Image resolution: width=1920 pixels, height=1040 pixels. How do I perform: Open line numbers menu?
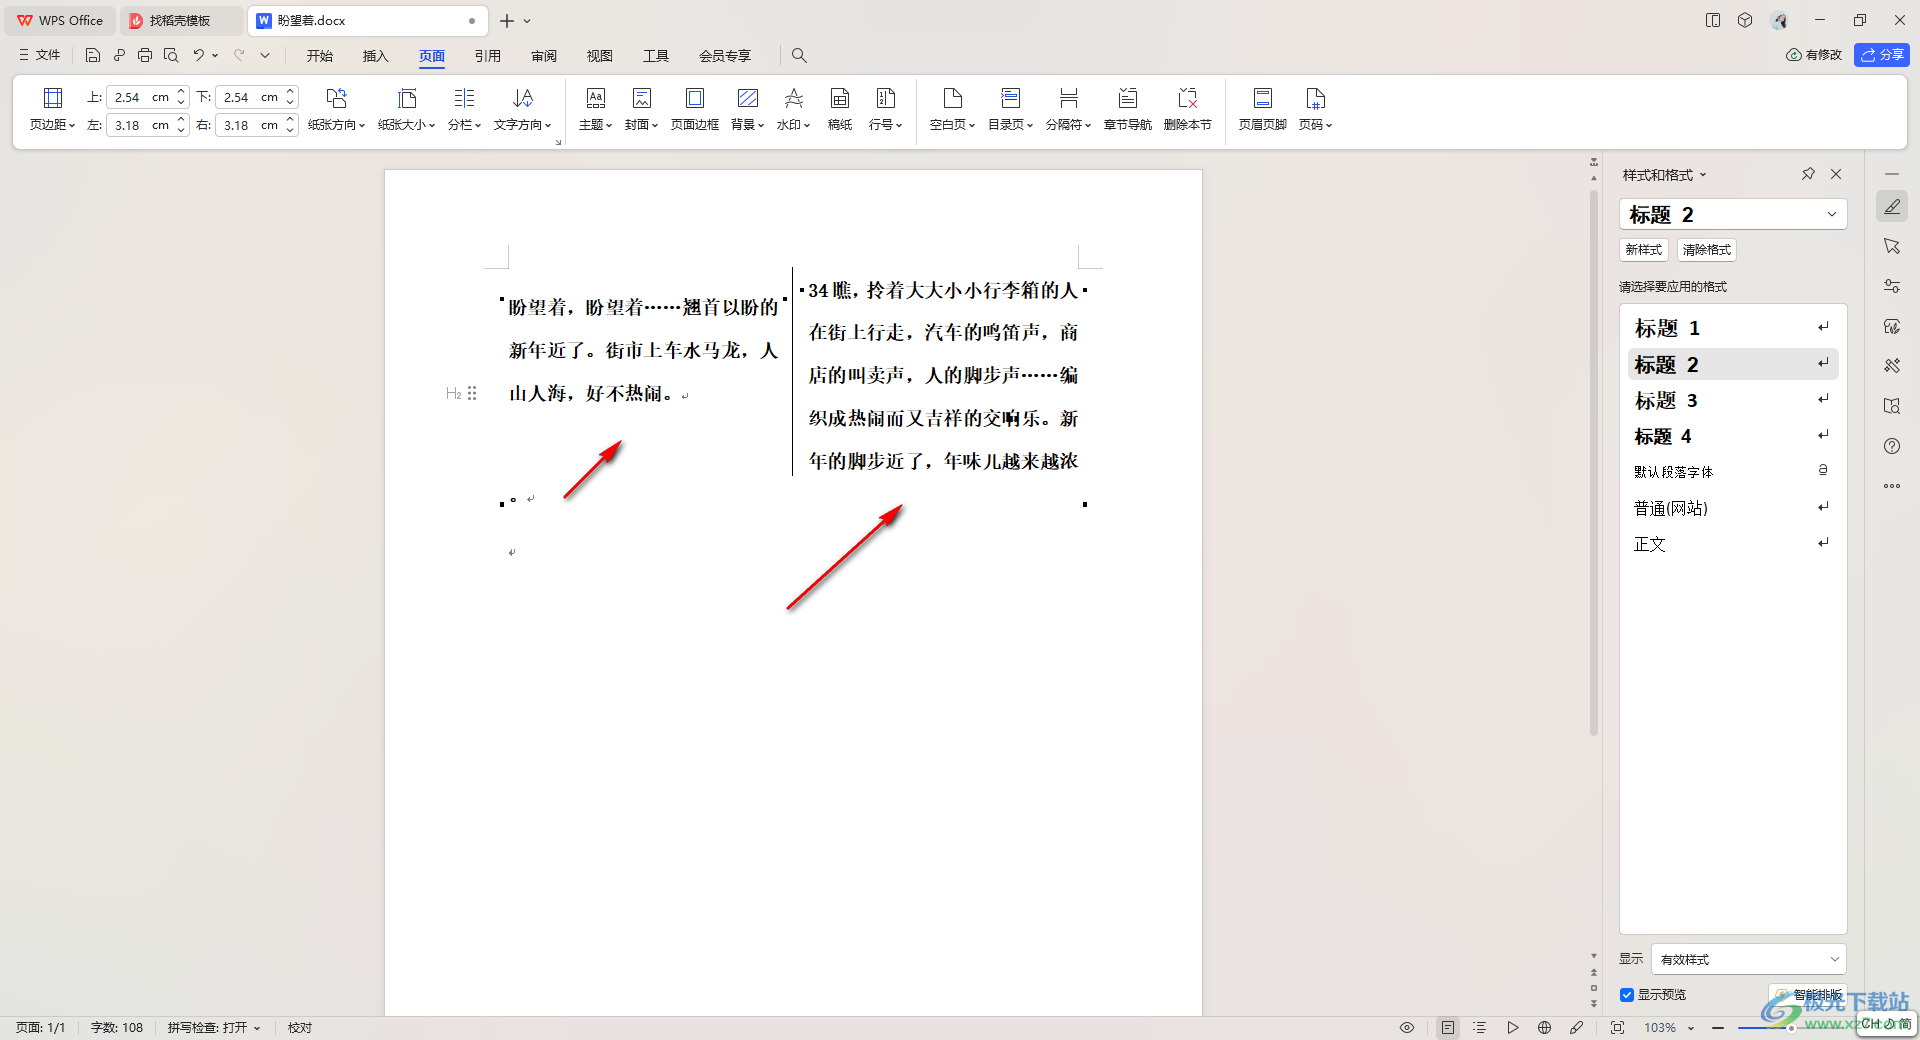tap(885, 109)
